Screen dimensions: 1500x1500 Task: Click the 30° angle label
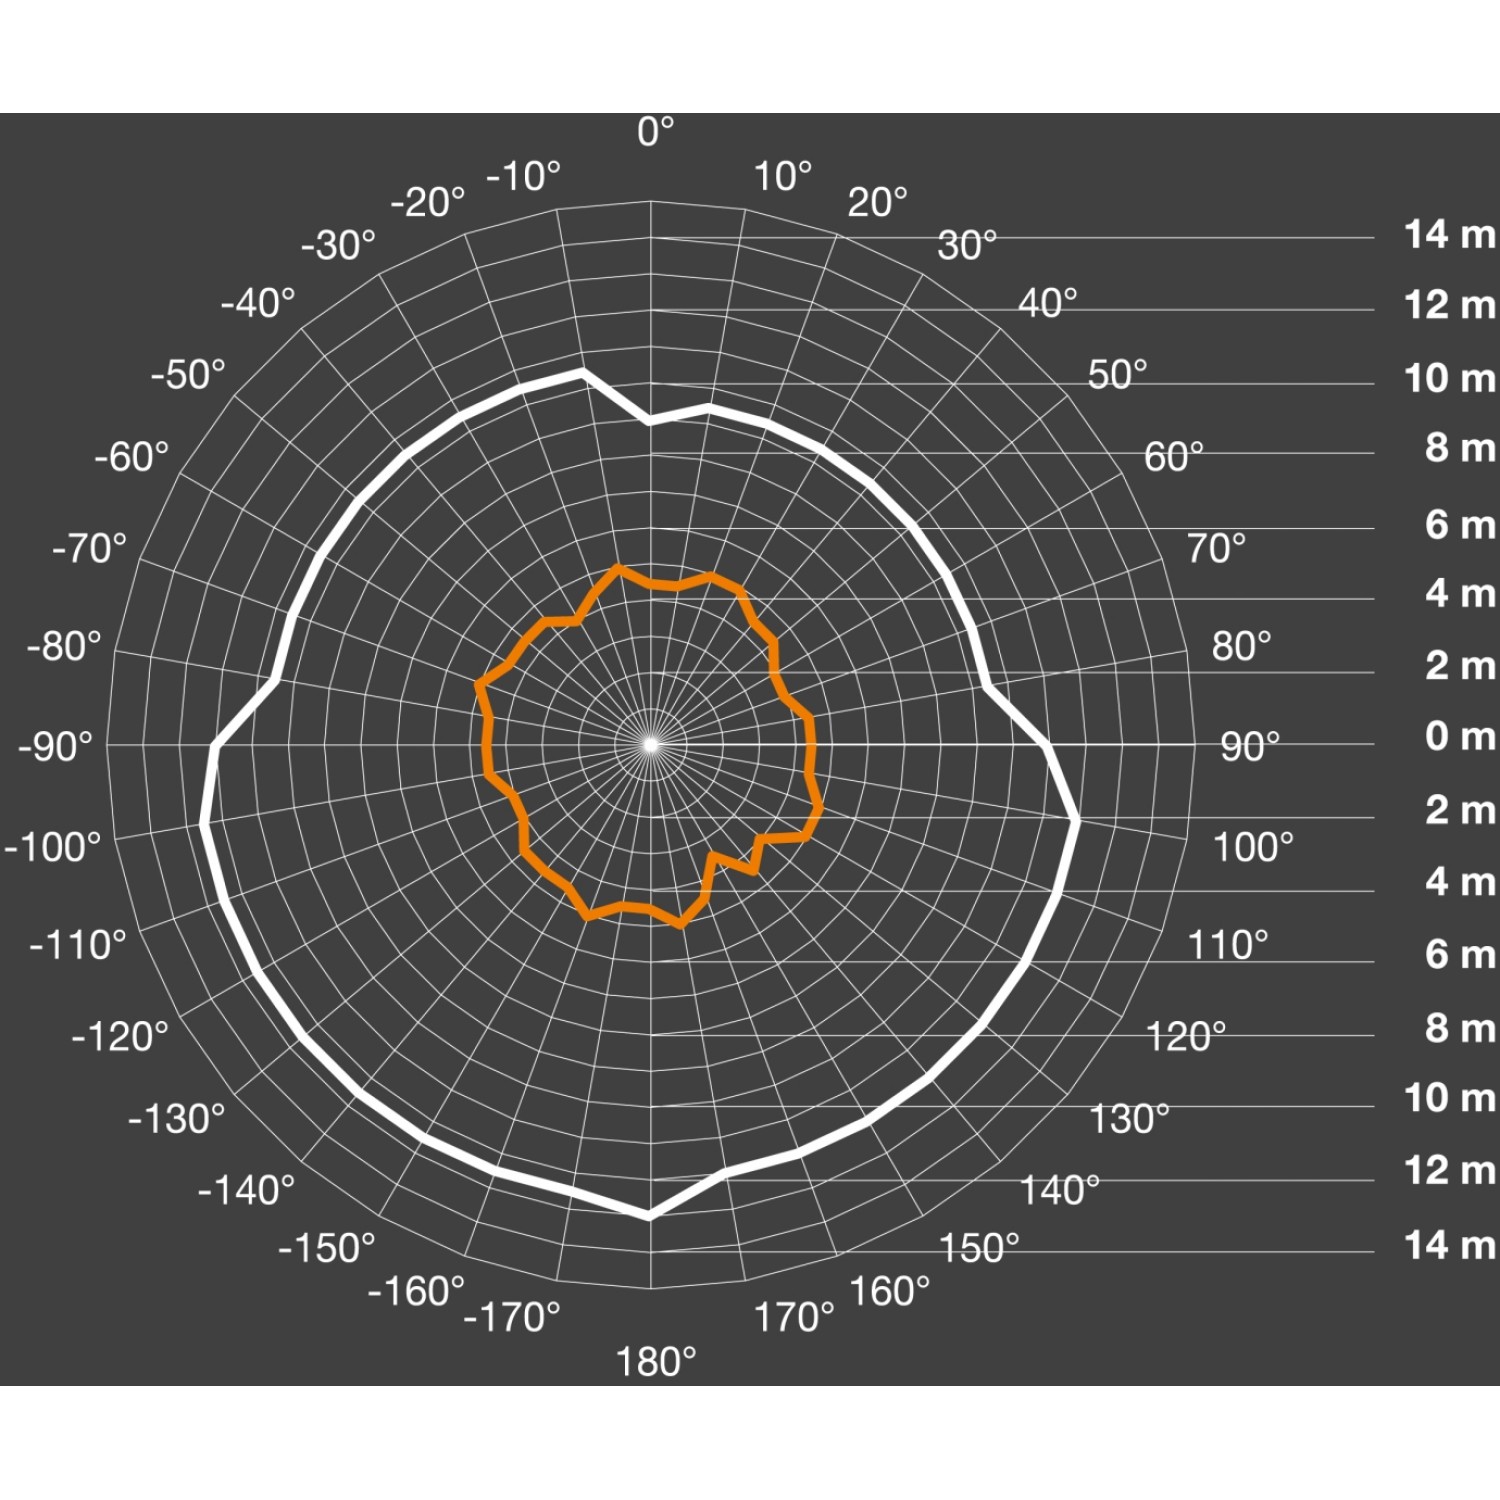coord(967,245)
